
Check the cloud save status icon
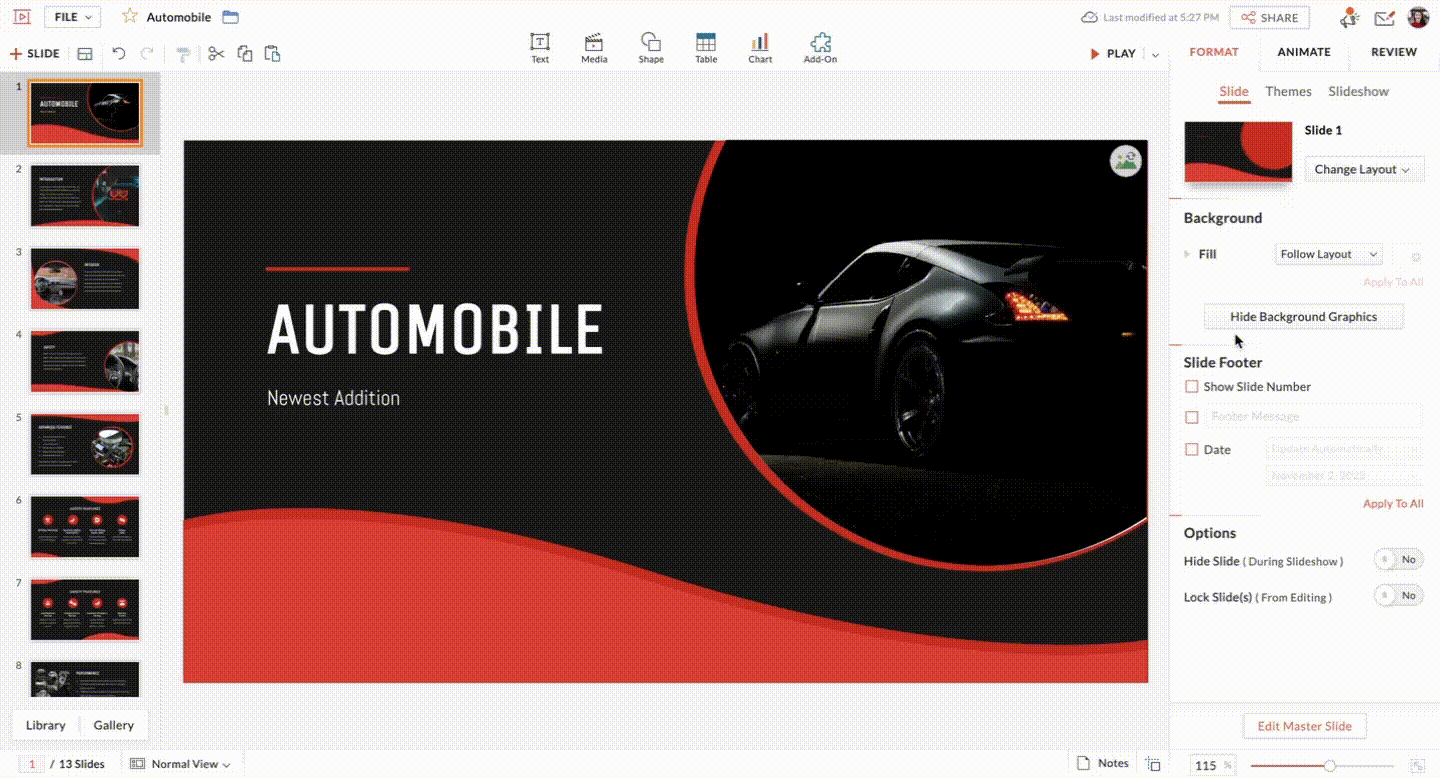pyautogui.click(x=1089, y=18)
